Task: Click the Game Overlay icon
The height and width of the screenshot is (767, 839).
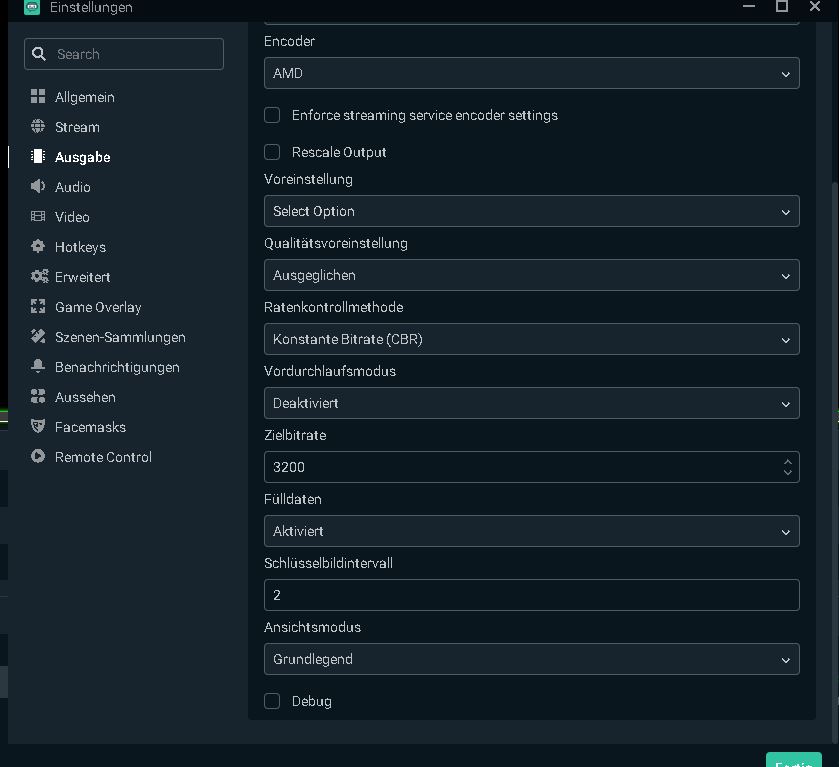Action: coord(38,307)
